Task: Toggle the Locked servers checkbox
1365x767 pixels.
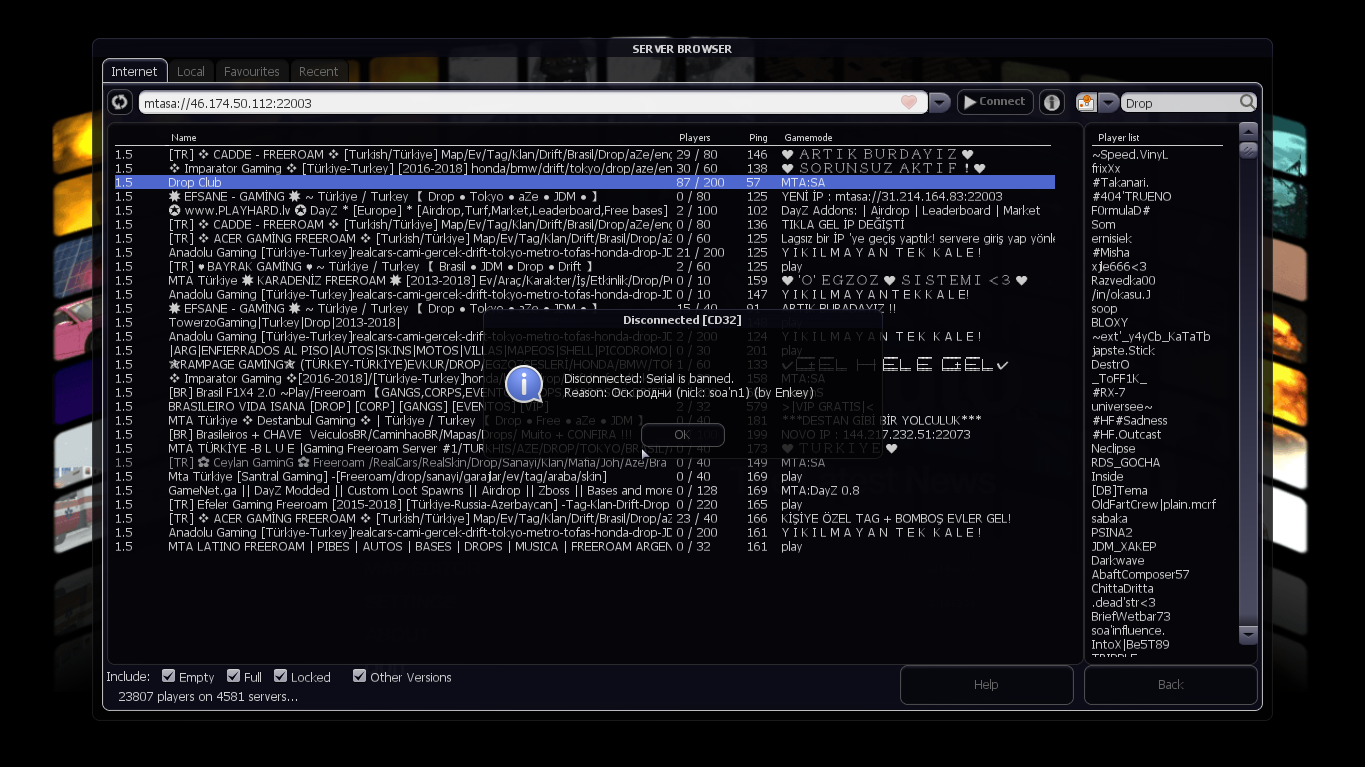Action: (x=280, y=676)
